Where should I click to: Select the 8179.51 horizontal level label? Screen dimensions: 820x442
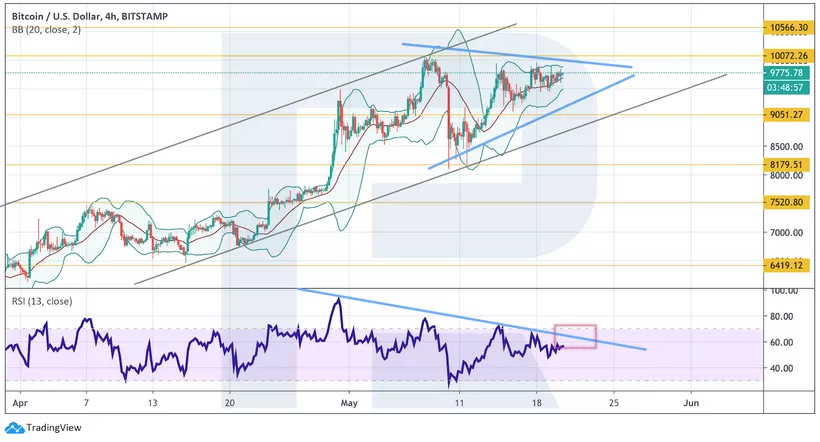(789, 164)
